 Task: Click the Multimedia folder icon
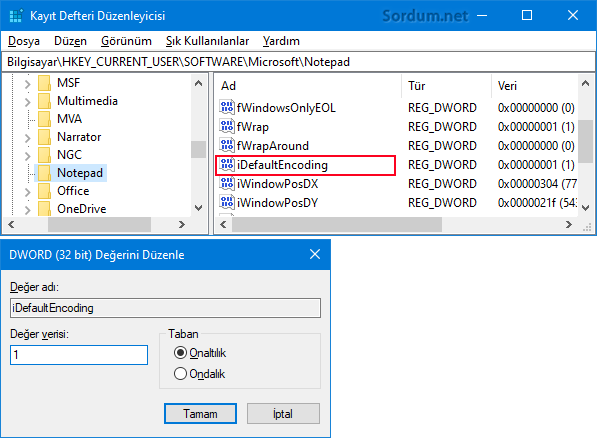(x=45, y=101)
